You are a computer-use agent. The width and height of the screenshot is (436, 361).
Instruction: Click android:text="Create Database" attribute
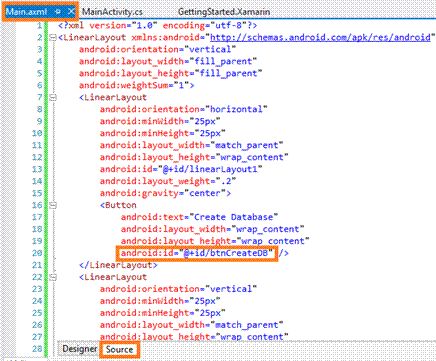click(199, 217)
